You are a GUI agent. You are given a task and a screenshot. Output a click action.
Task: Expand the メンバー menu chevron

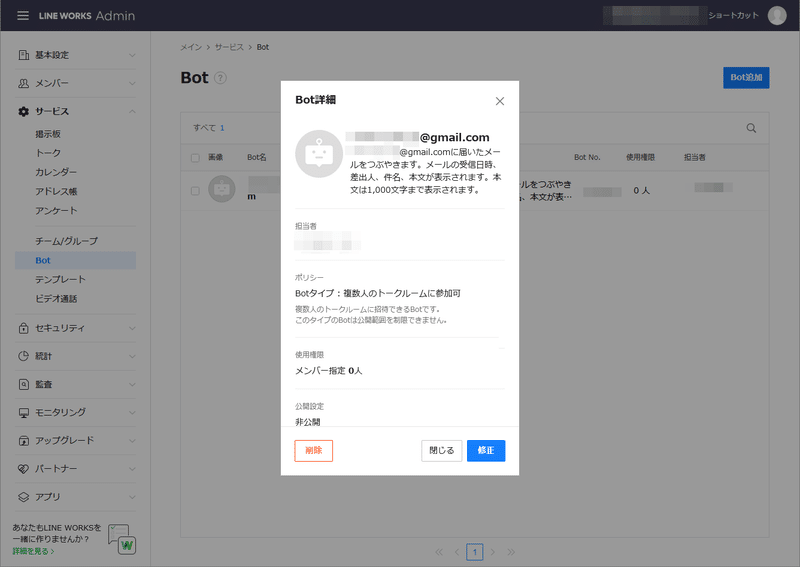(x=132, y=83)
